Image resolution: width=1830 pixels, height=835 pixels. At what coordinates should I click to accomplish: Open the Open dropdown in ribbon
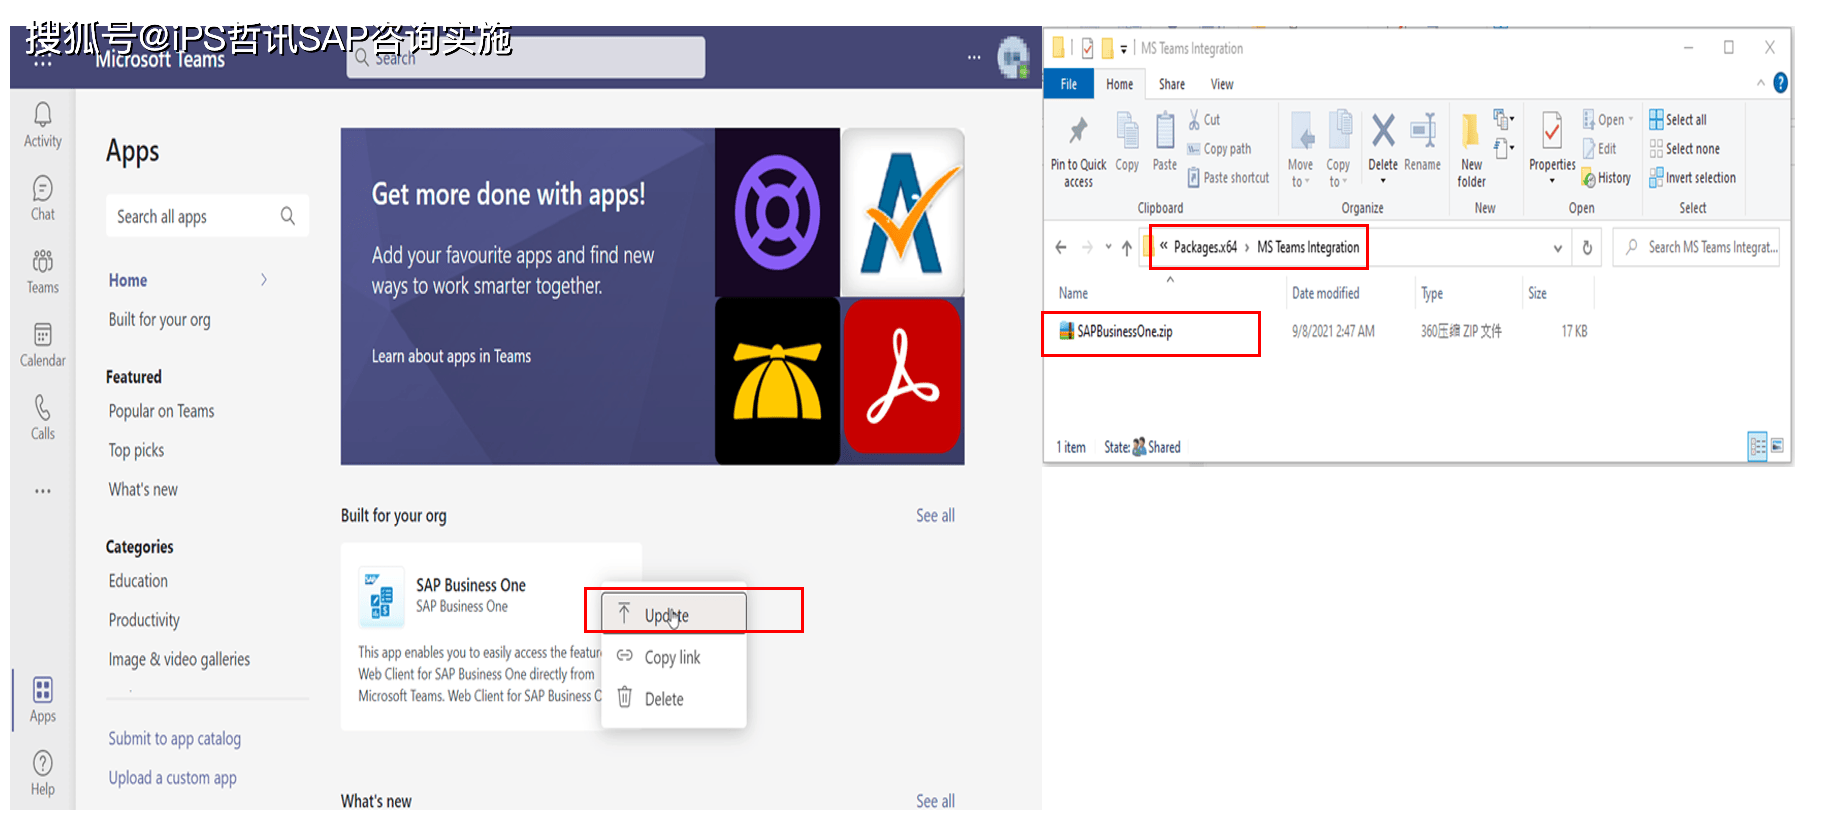[x=1608, y=120]
